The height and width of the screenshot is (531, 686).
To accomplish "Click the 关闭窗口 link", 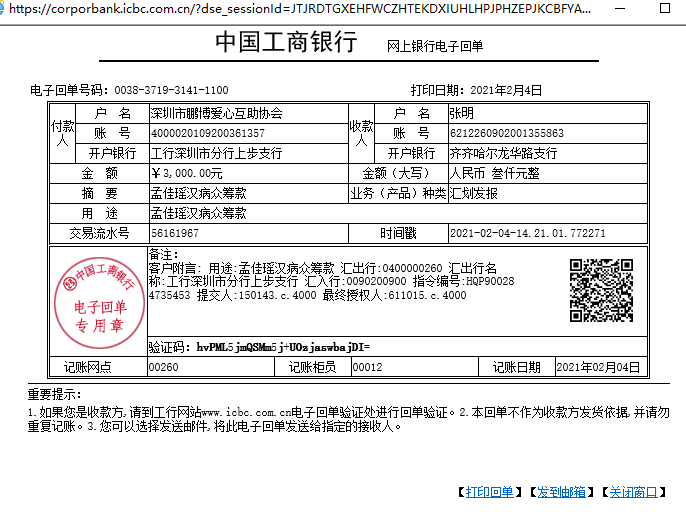I will pyautogui.click(x=635, y=492).
